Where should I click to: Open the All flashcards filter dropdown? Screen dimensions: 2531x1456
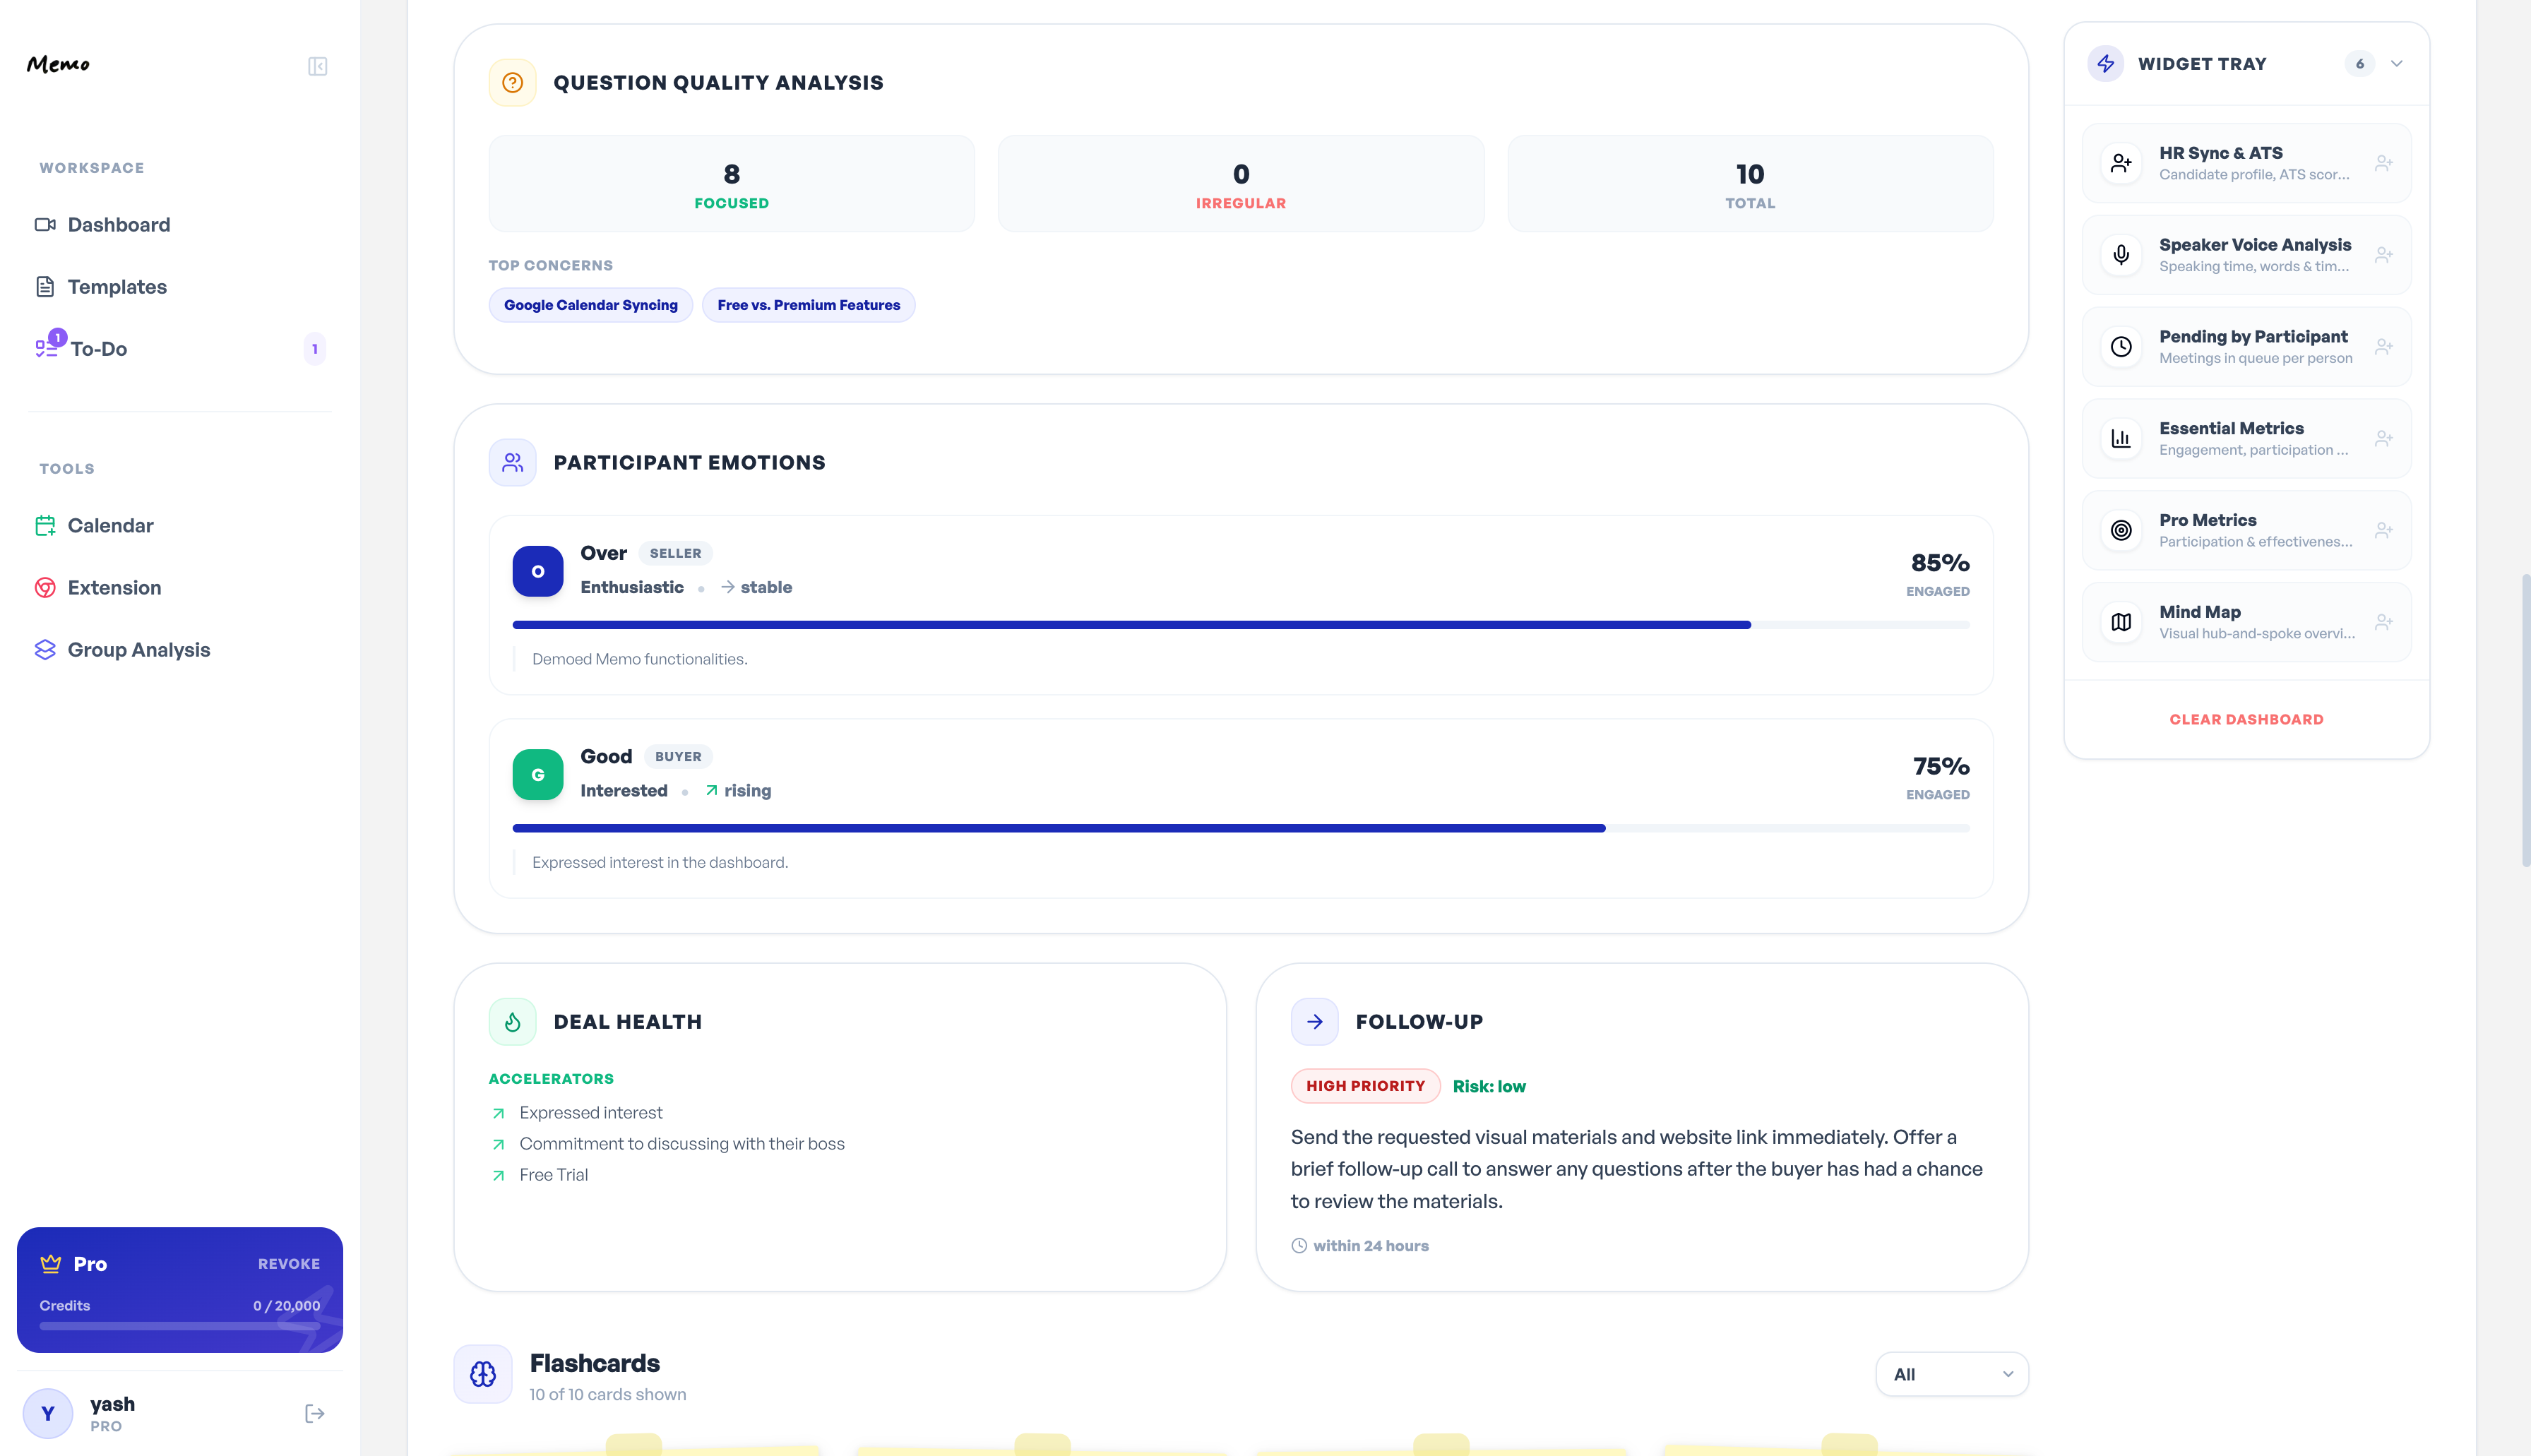[x=1951, y=1374]
